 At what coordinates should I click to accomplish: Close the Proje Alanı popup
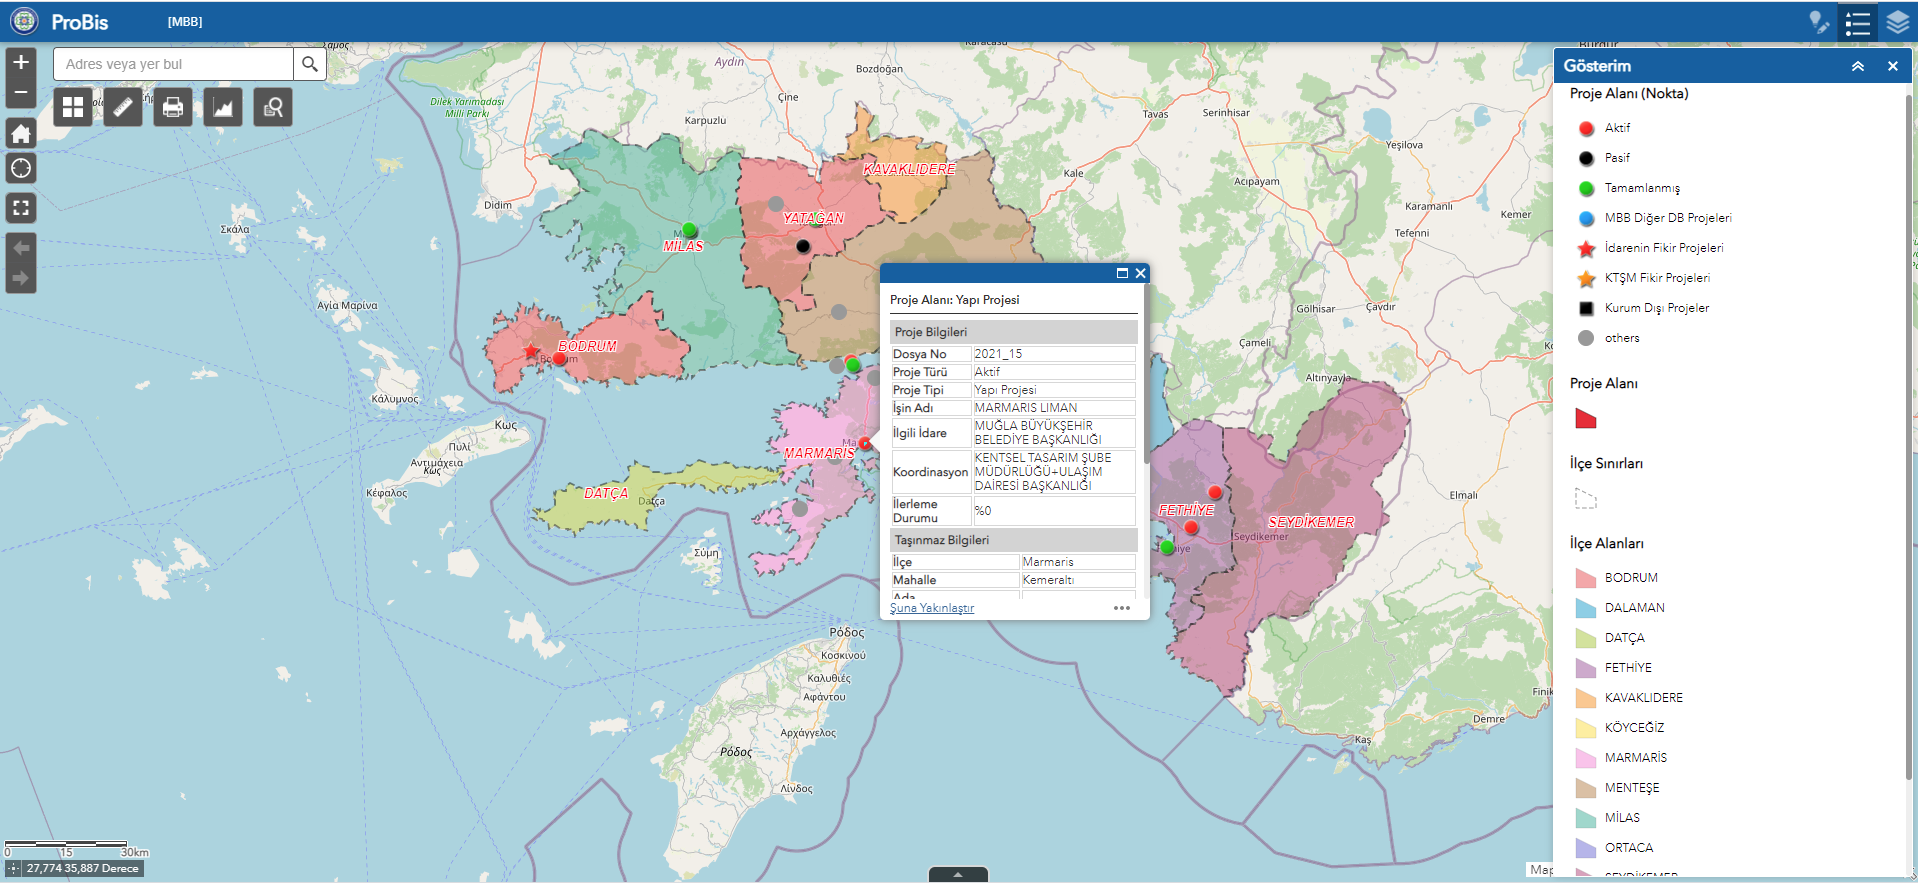1140,273
